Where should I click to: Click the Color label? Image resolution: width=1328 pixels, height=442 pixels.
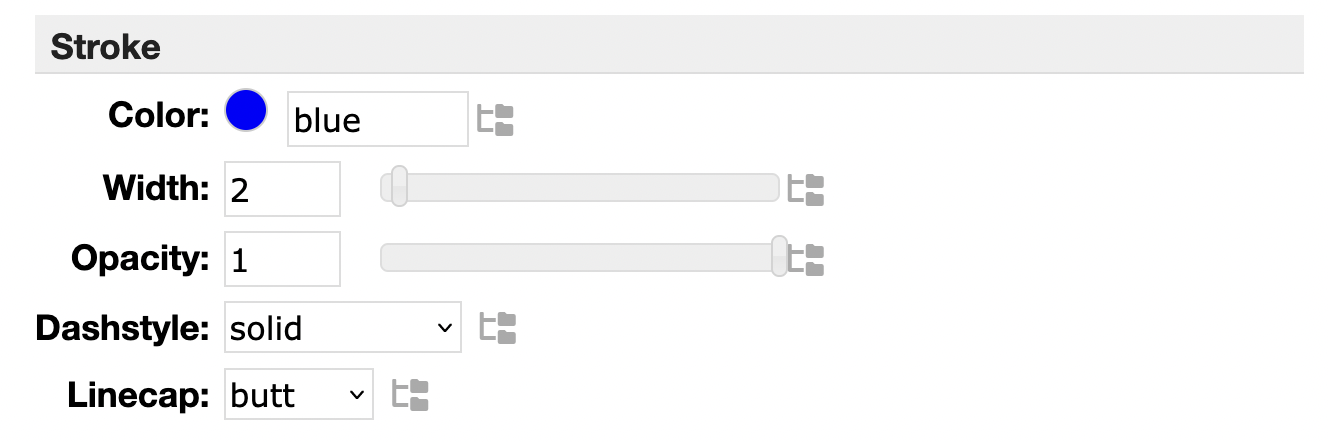pos(158,116)
